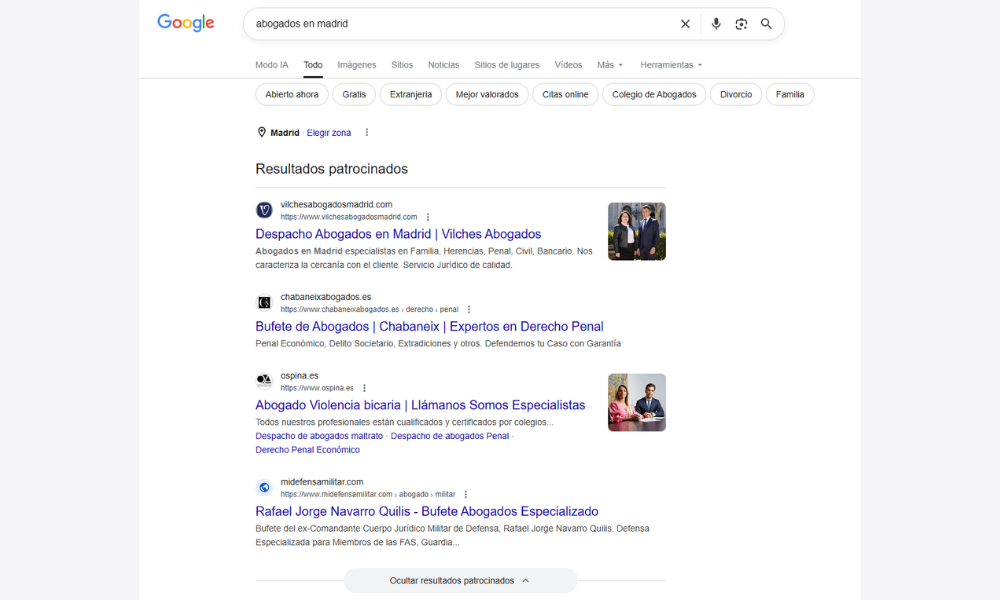Click the ospina.es site favicon
The height and width of the screenshot is (600, 1000).
pyautogui.click(x=264, y=381)
